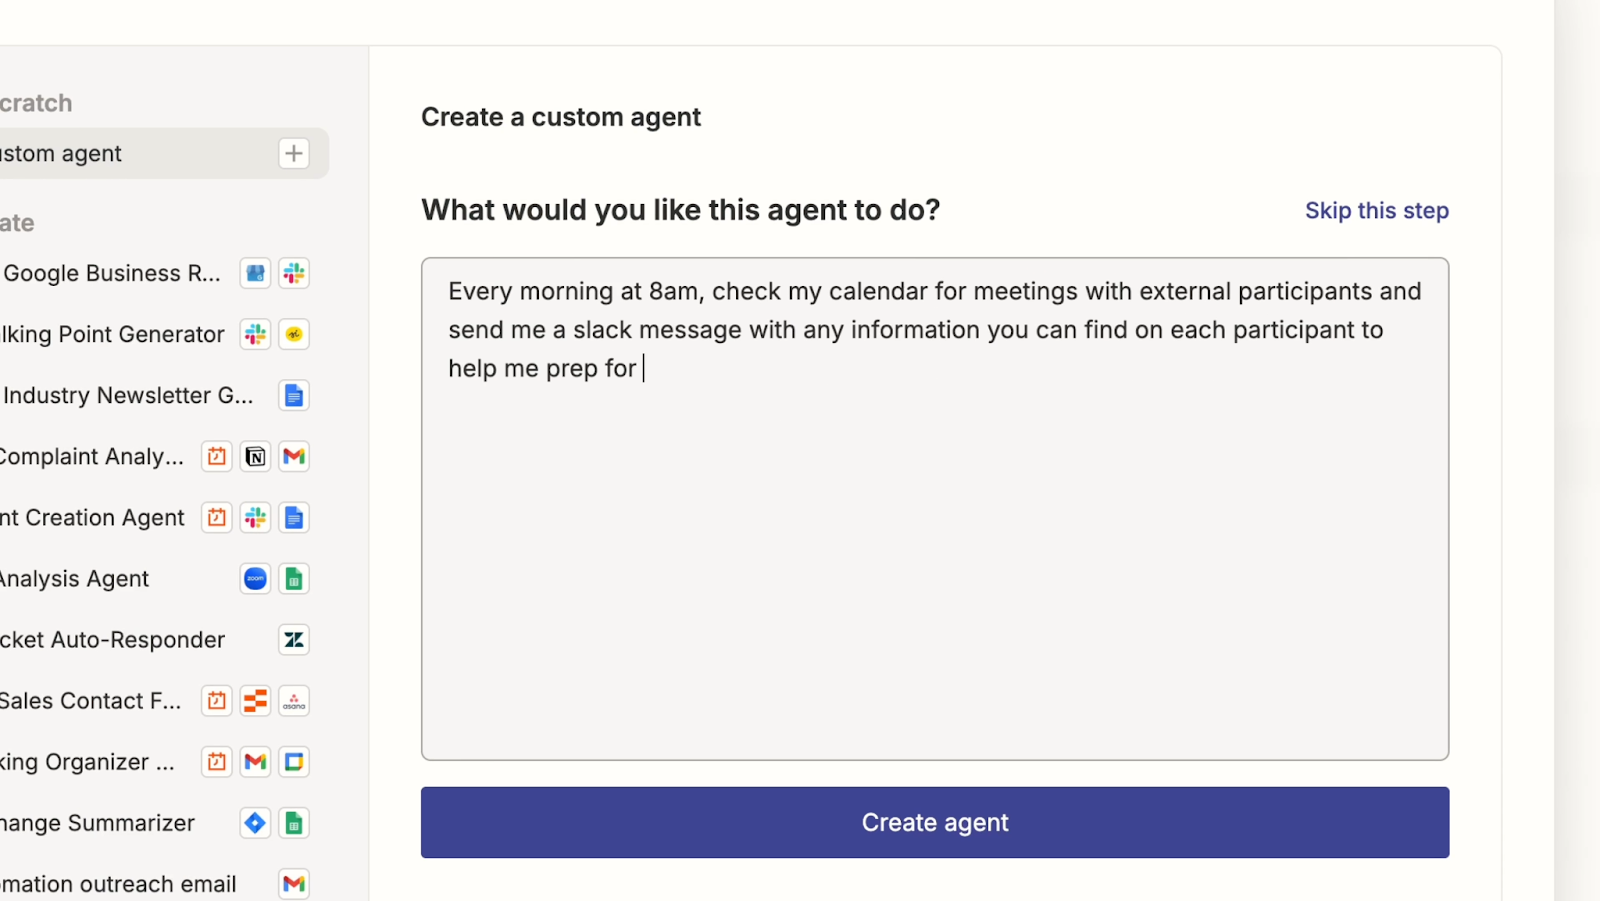Open the Ticket Auto-Responder template

[112, 640]
